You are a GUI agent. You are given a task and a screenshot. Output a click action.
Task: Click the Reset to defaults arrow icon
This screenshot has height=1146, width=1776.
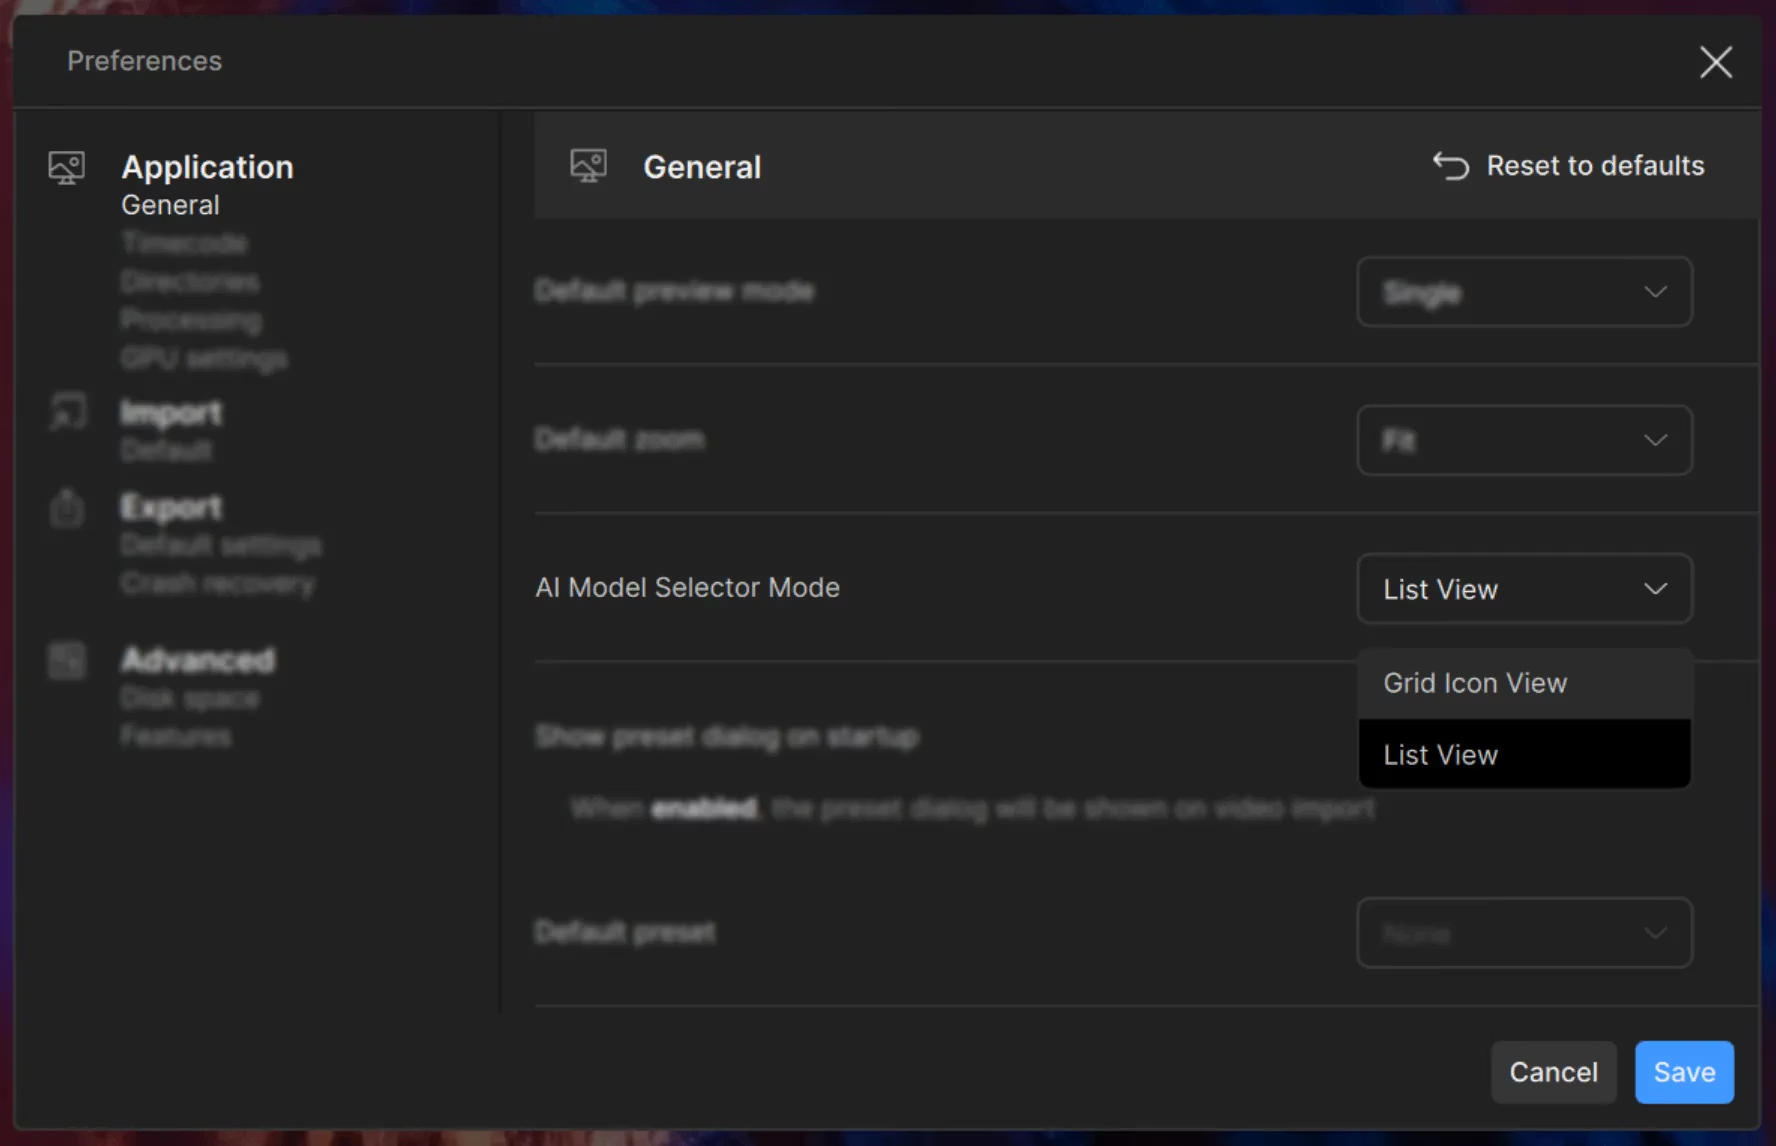[1450, 166]
